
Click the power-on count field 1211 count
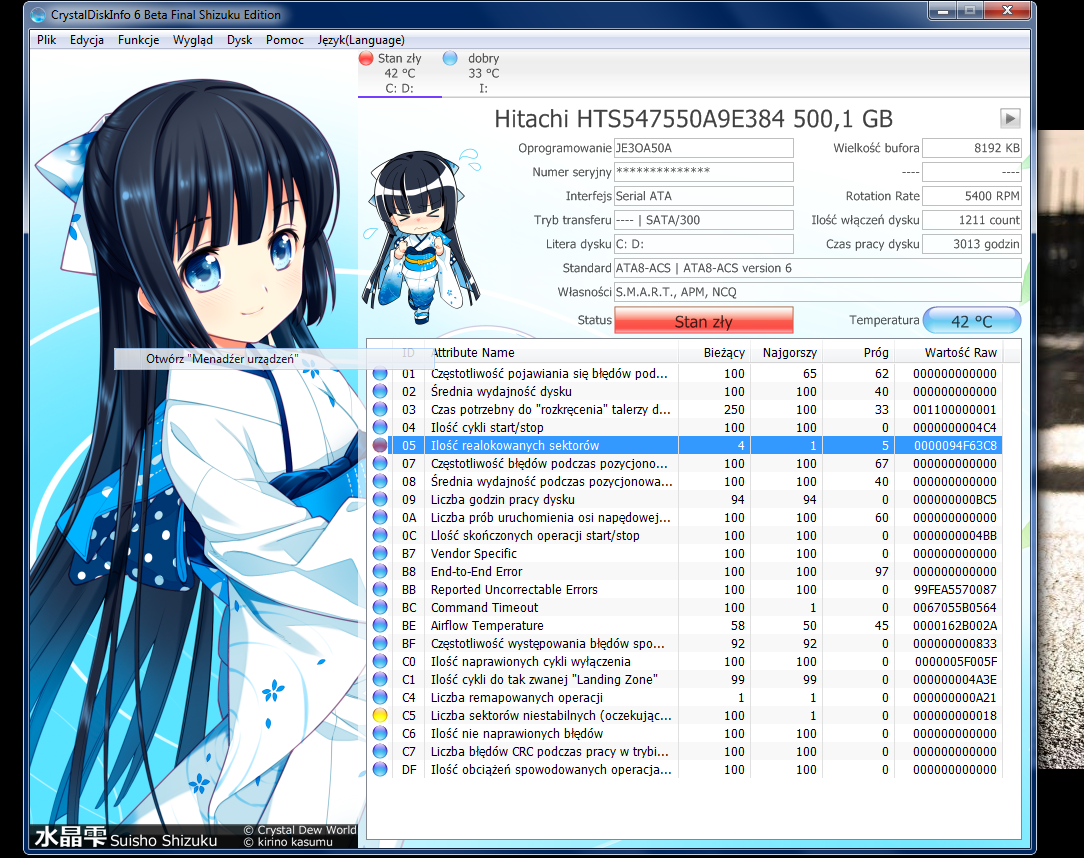[x=972, y=220]
